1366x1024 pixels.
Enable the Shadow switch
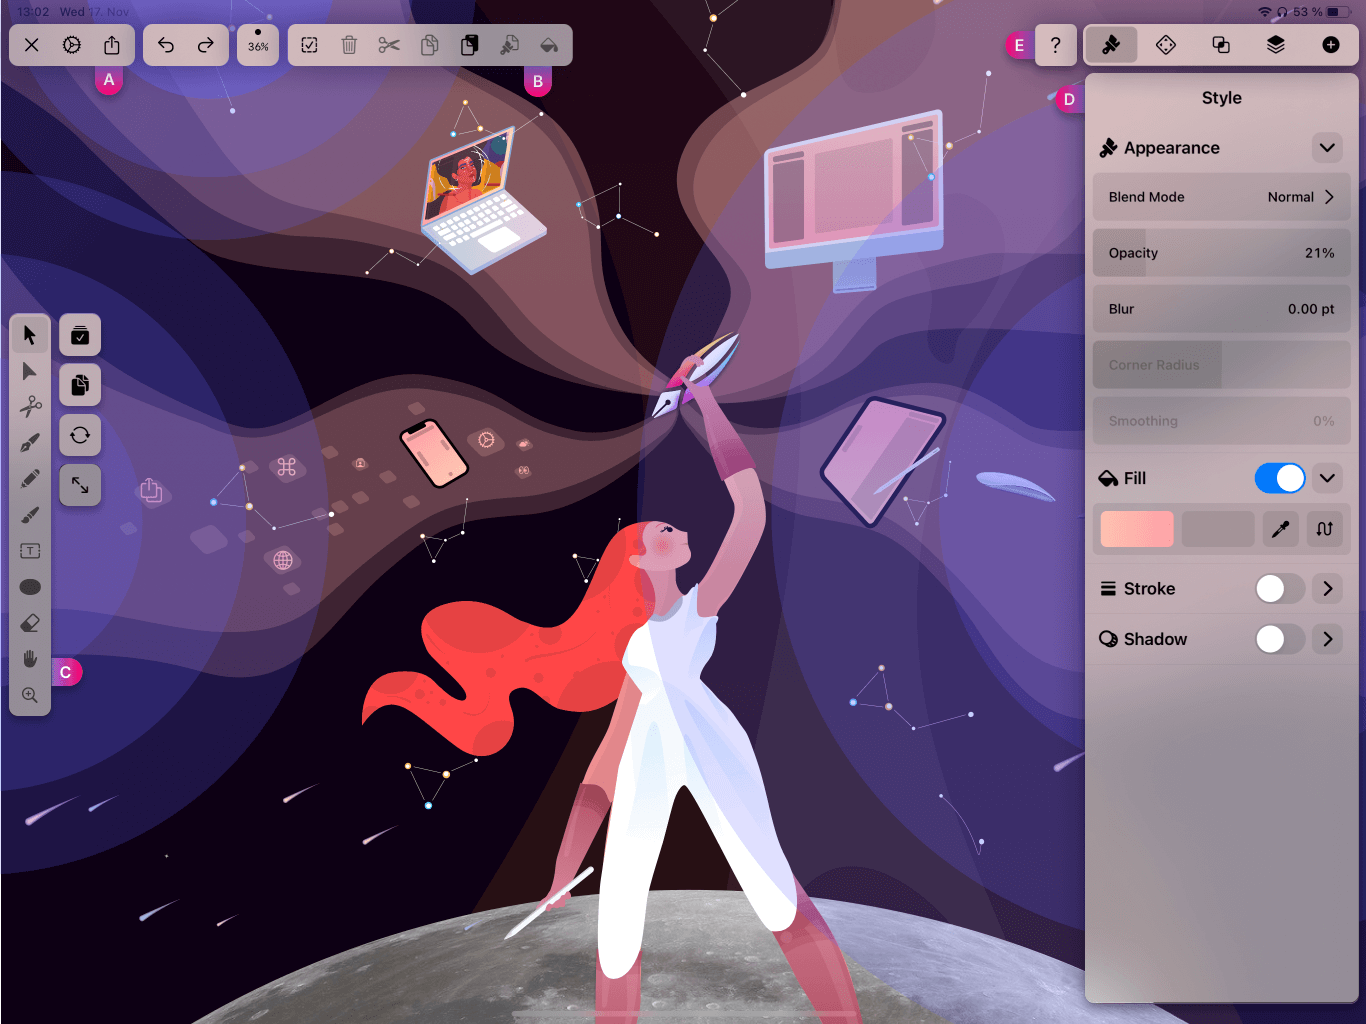(x=1280, y=639)
